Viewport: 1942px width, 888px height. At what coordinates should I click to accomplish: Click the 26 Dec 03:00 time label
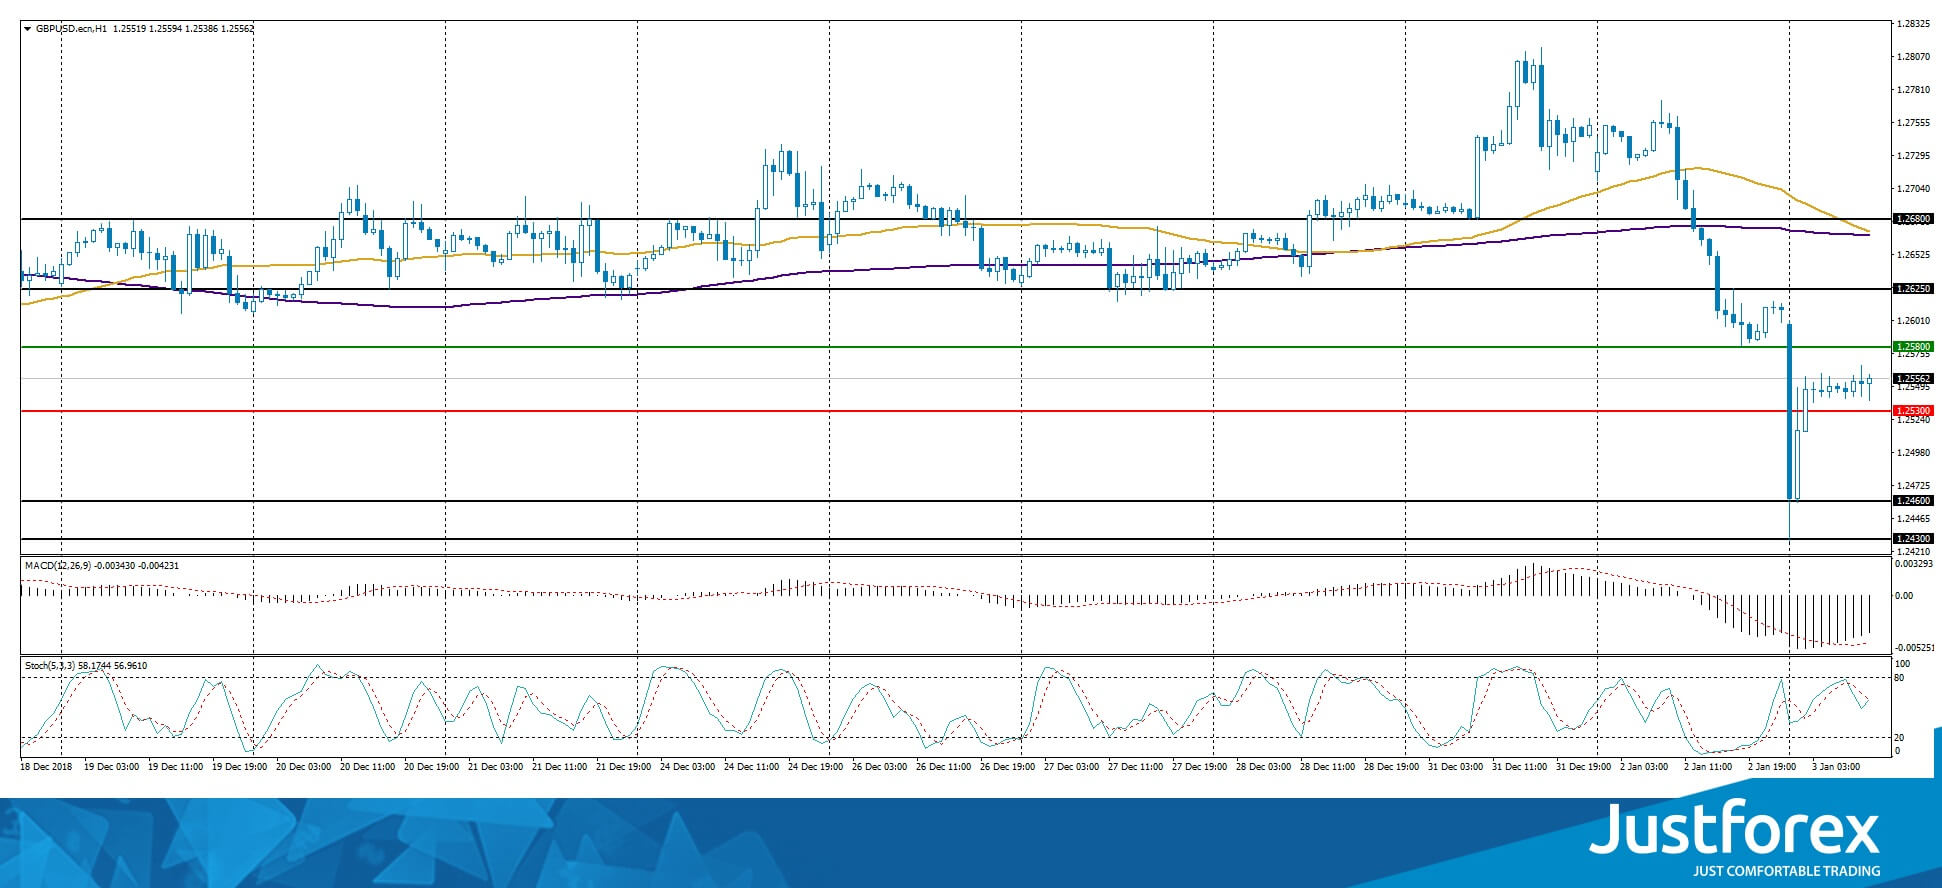tap(880, 767)
